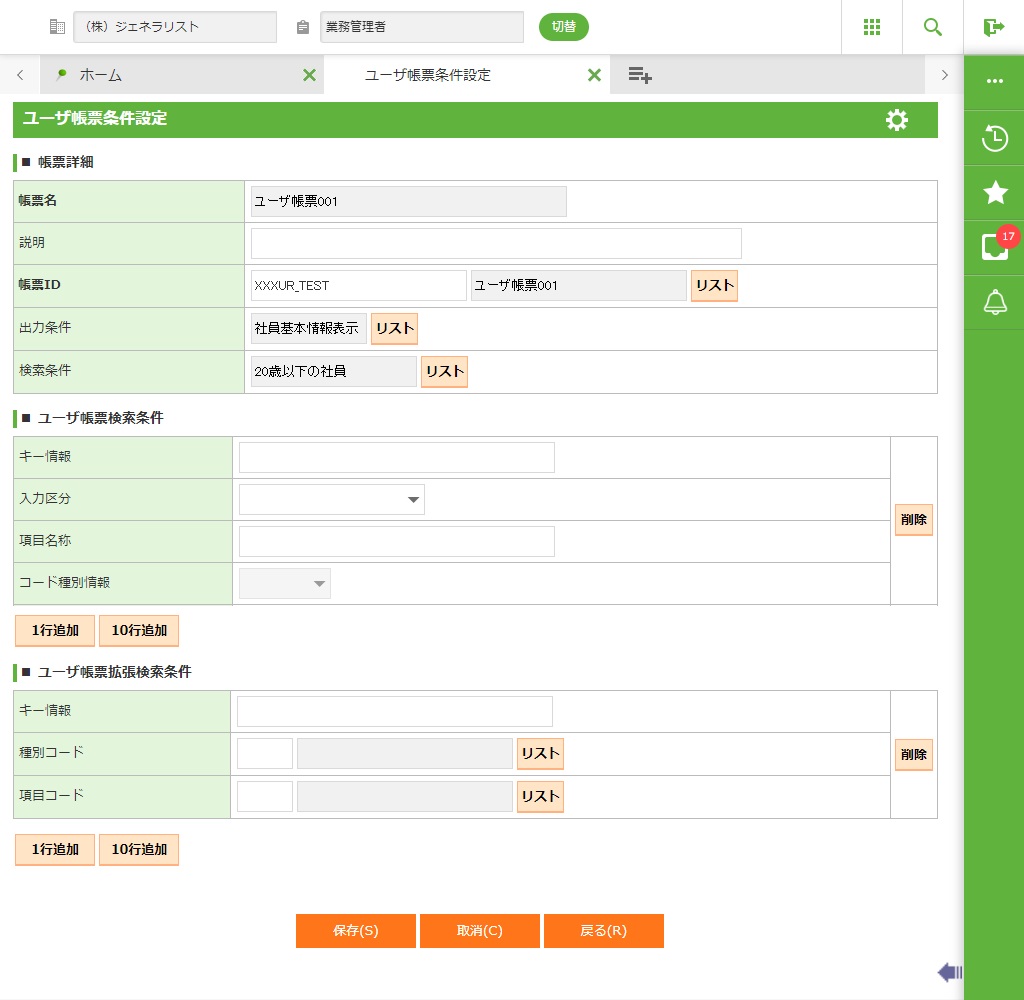Open the apps grid menu icon
The width and height of the screenshot is (1024, 1000).
click(x=871, y=27)
